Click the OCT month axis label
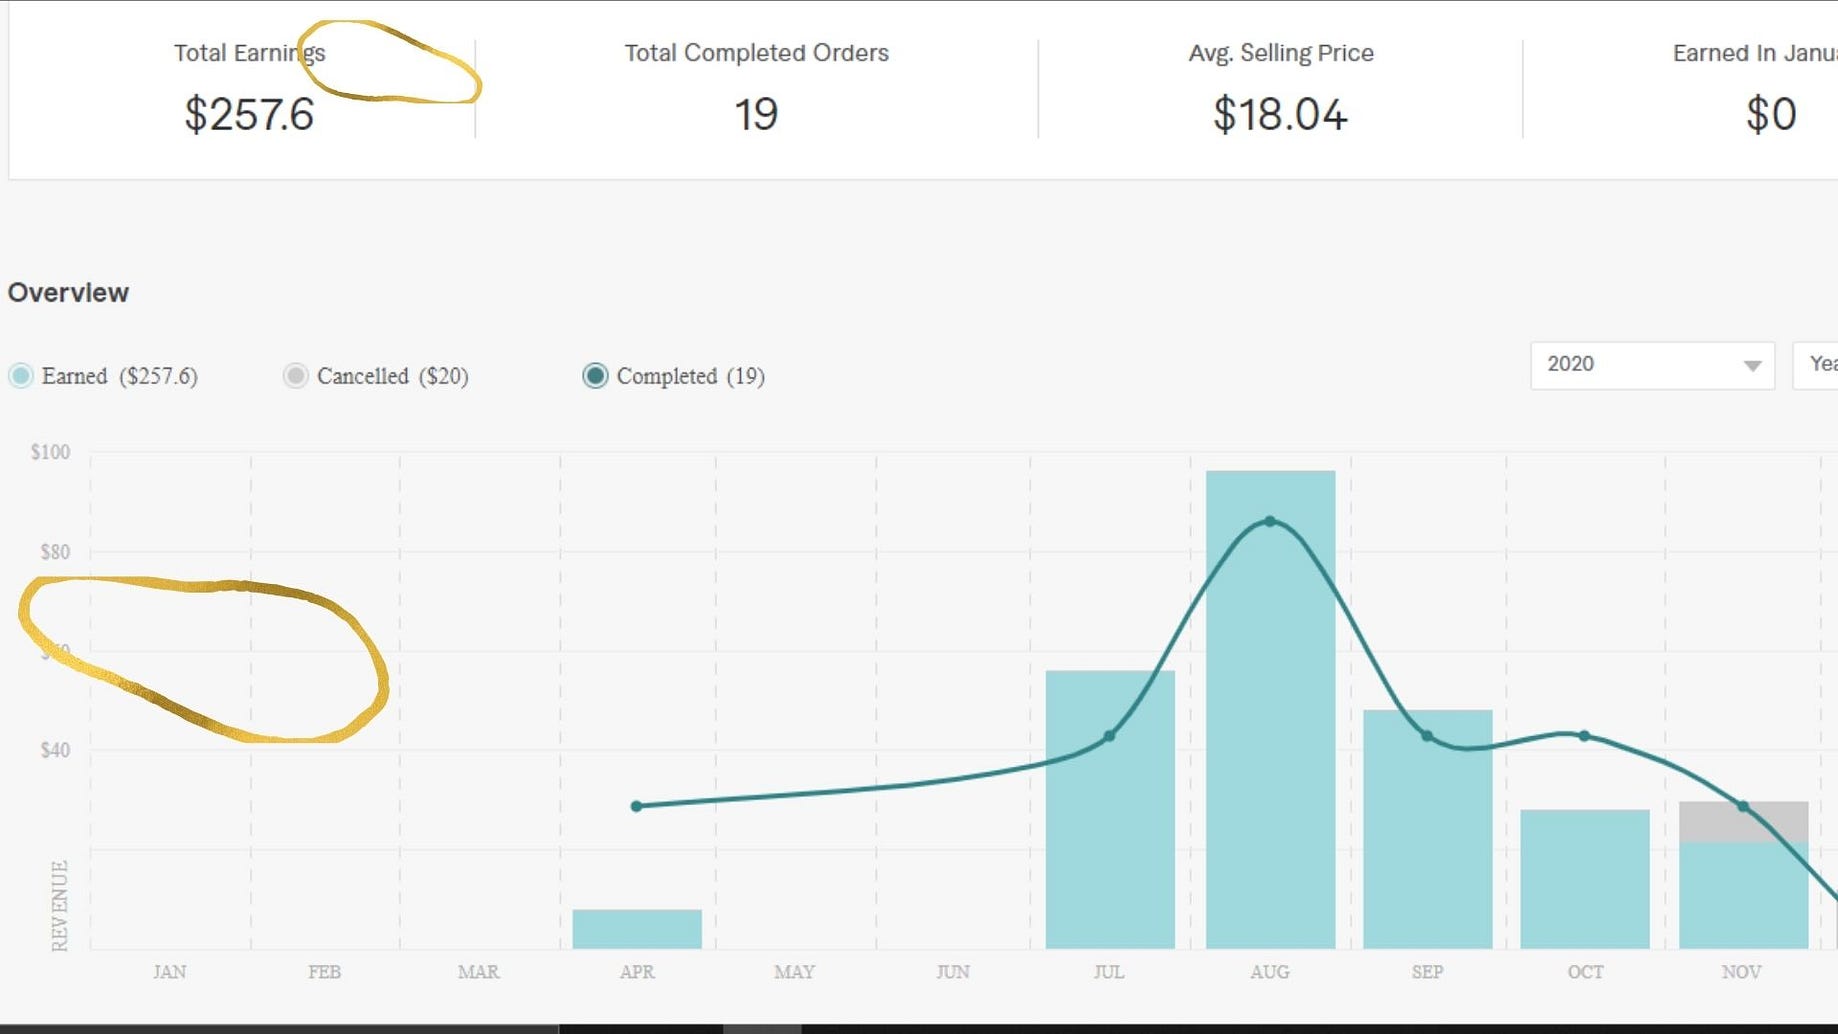1838x1034 pixels. tap(1585, 971)
